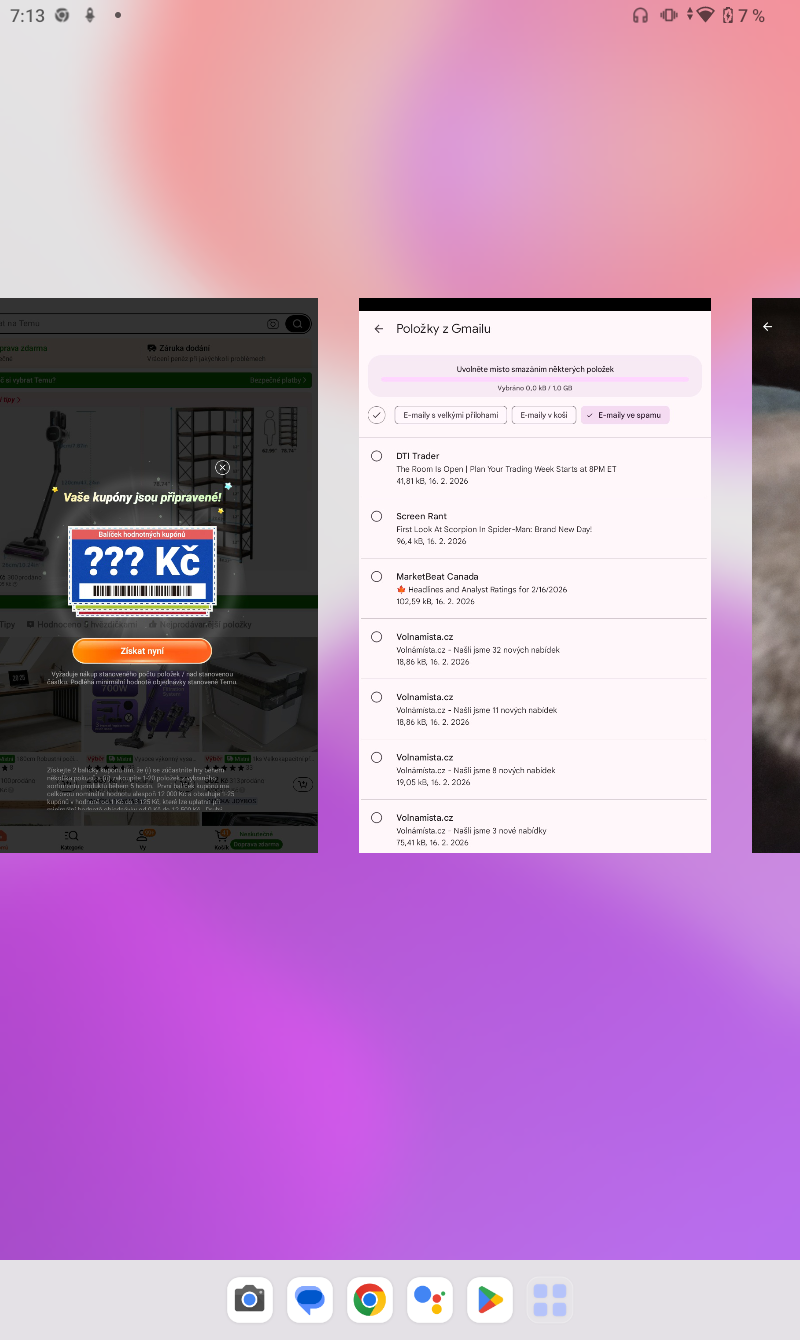Open the Camera app in dock

coord(249,1300)
